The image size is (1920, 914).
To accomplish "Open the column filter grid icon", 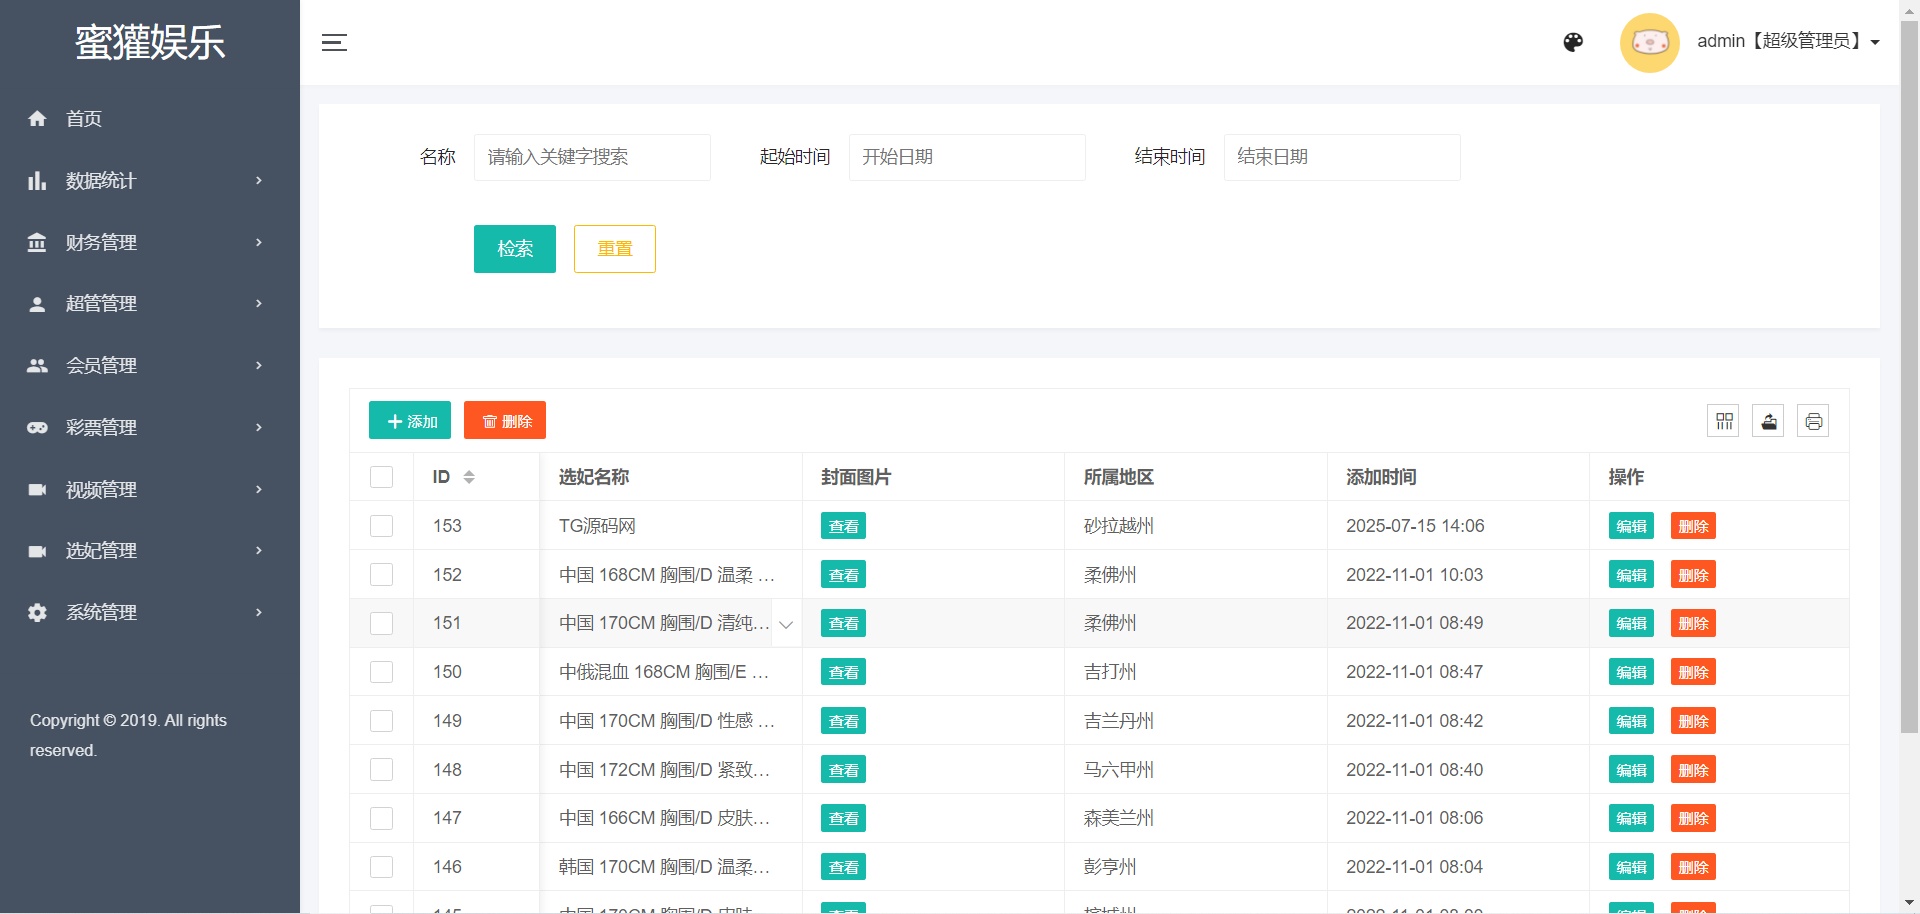I will click(1724, 421).
